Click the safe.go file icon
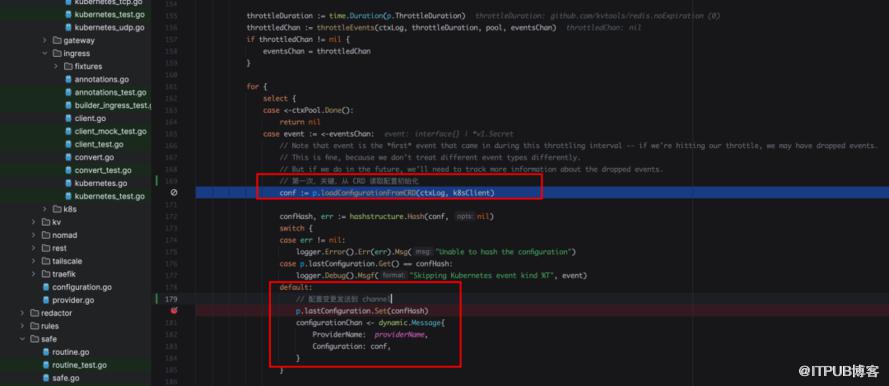889x386 pixels. pos(46,378)
